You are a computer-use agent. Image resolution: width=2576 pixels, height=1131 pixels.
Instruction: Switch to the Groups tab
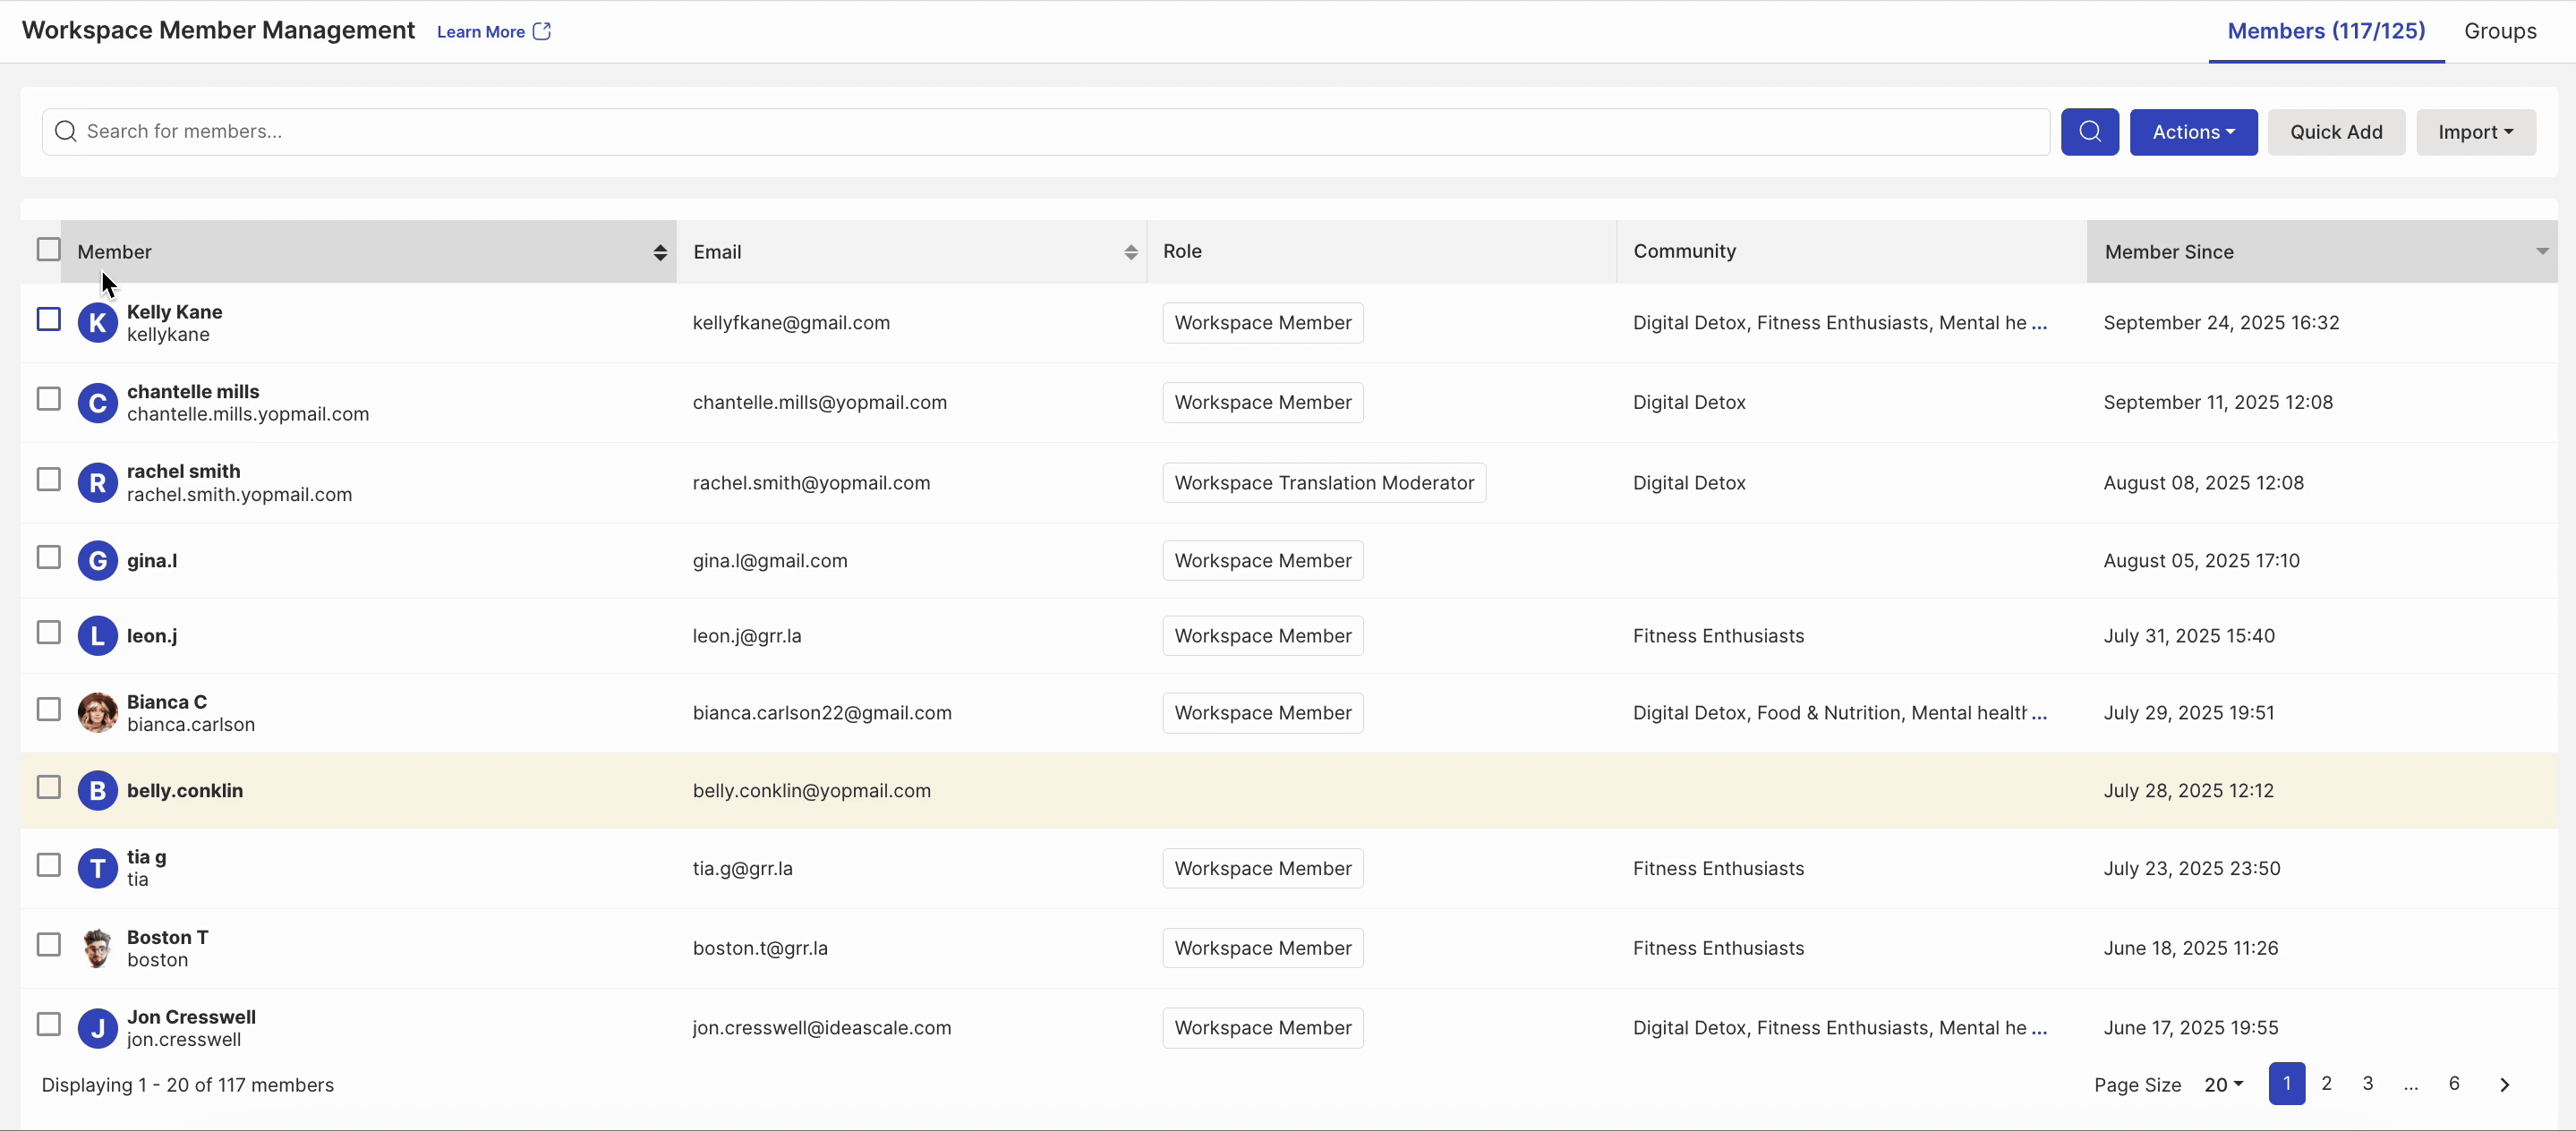pos(2499,31)
